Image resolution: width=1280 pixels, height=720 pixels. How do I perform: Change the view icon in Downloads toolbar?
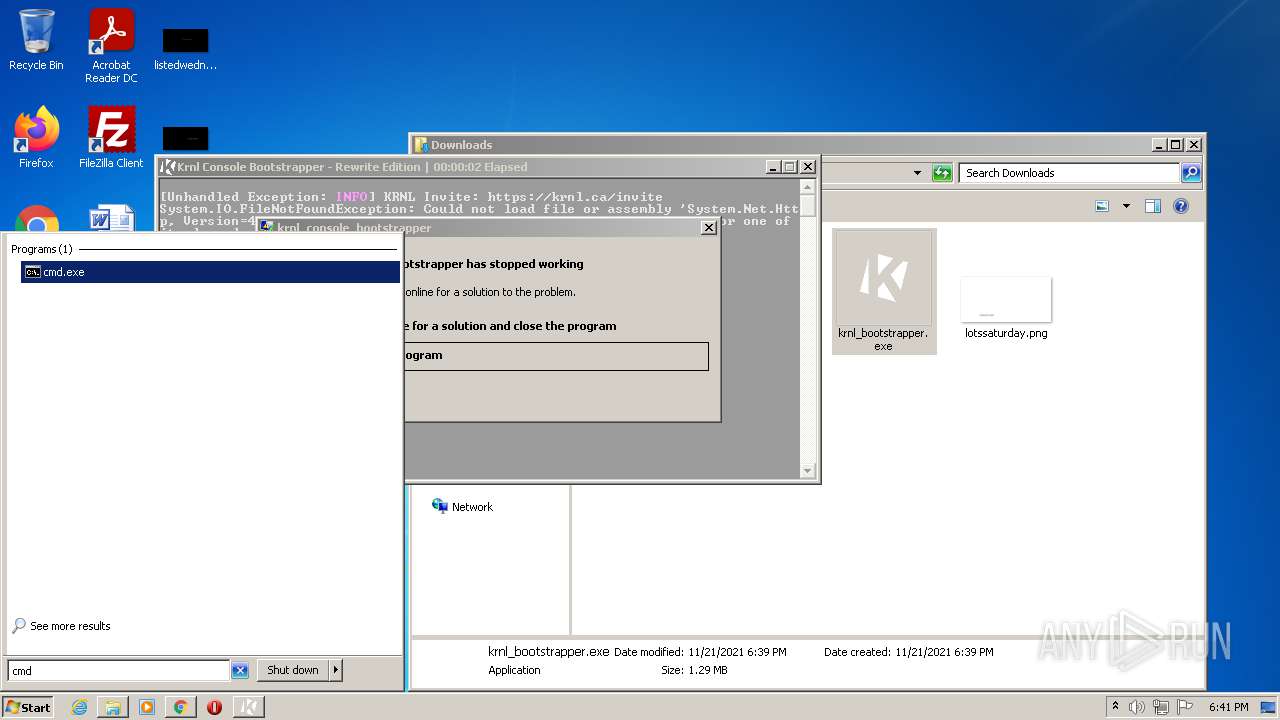(1102, 206)
